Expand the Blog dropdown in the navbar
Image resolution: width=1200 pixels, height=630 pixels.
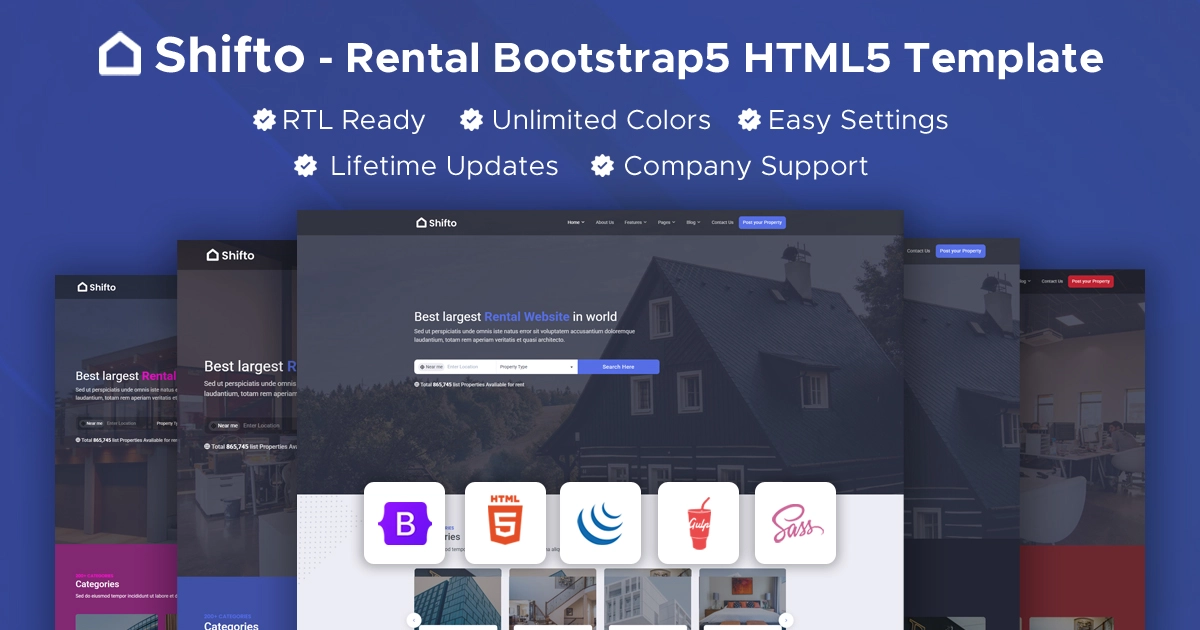coord(693,222)
